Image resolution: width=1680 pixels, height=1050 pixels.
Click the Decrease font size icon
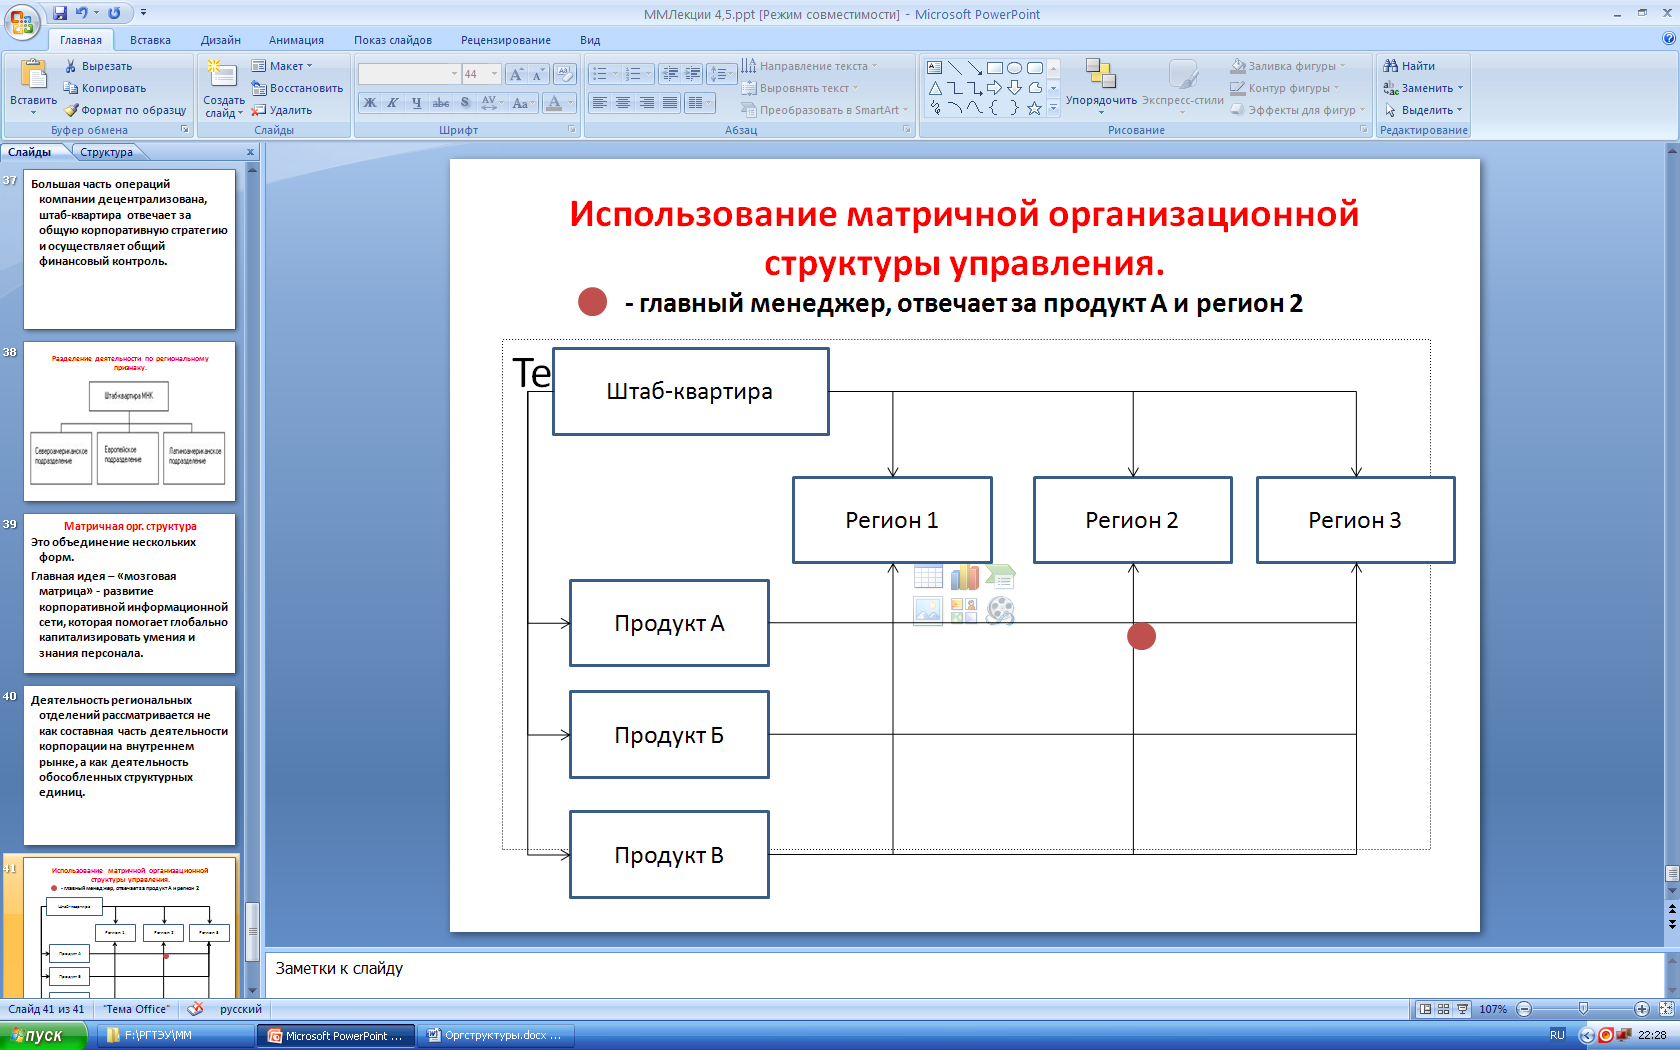[538, 74]
